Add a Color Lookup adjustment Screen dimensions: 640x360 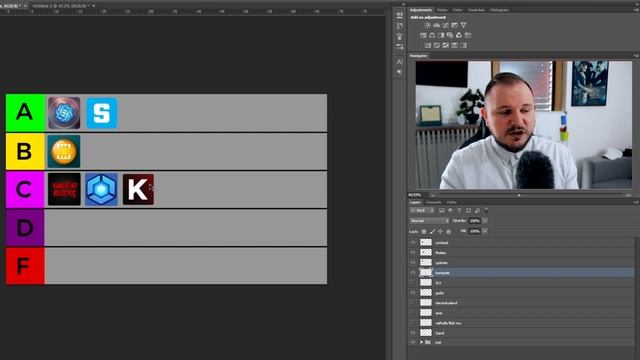coord(468,36)
